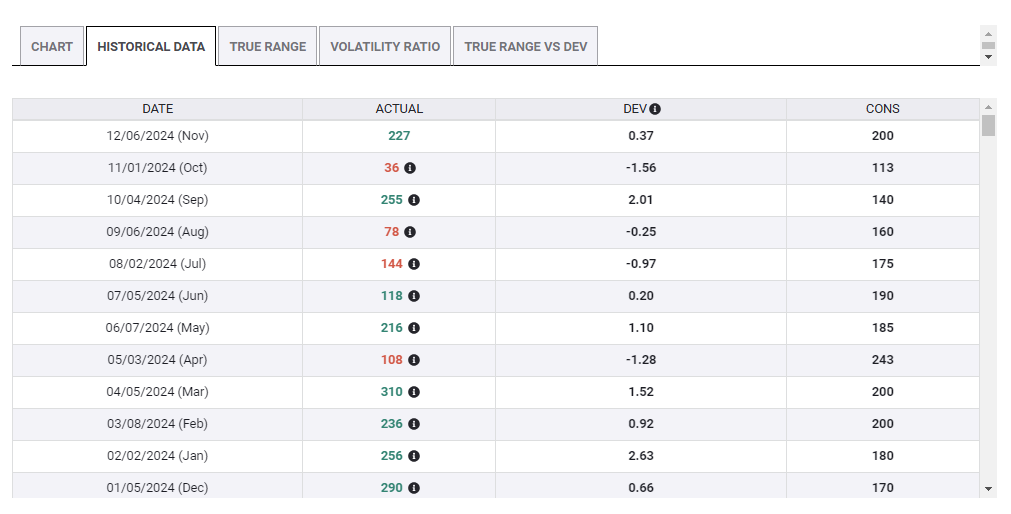Screen dimensions: 1011x514
Task: Switch to the Chart tab
Action: click(52, 47)
